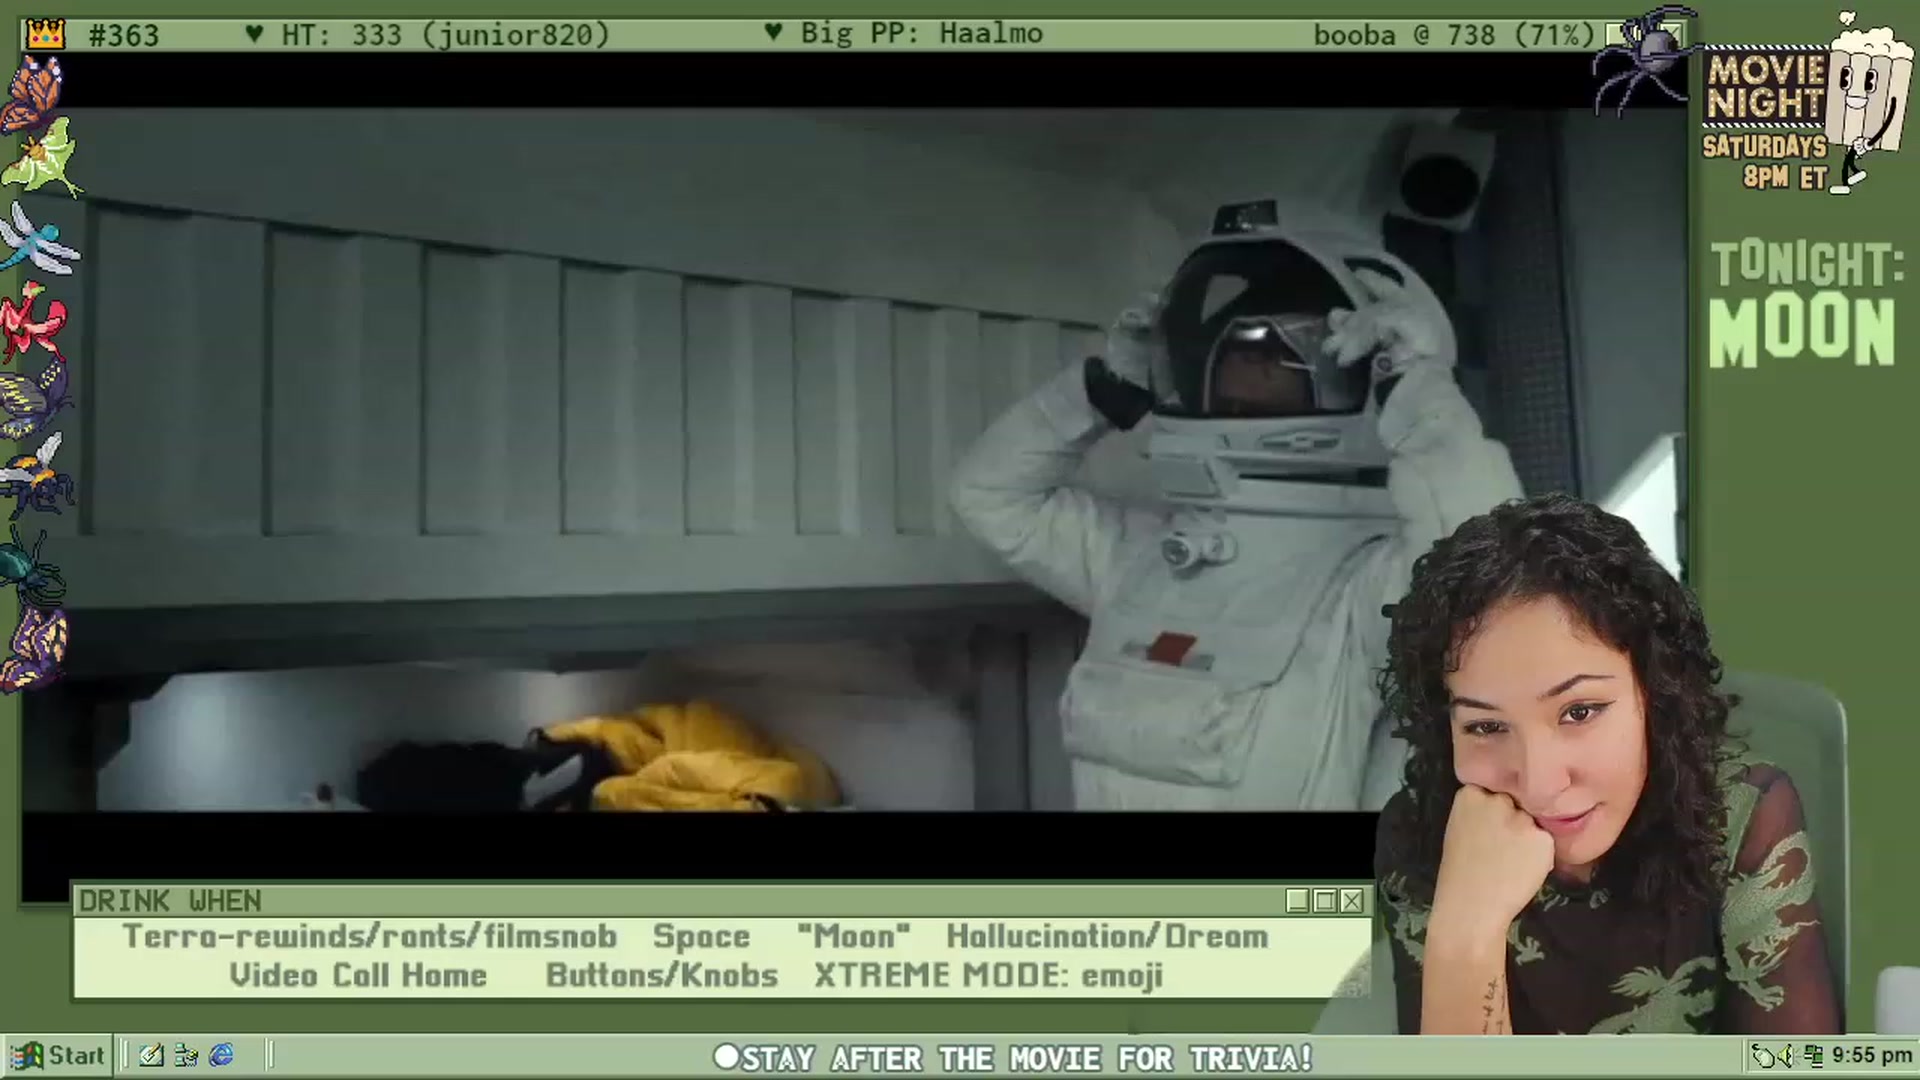Click the dark green beetle icon
1920x1080 pixels.
(x=30, y=565)
